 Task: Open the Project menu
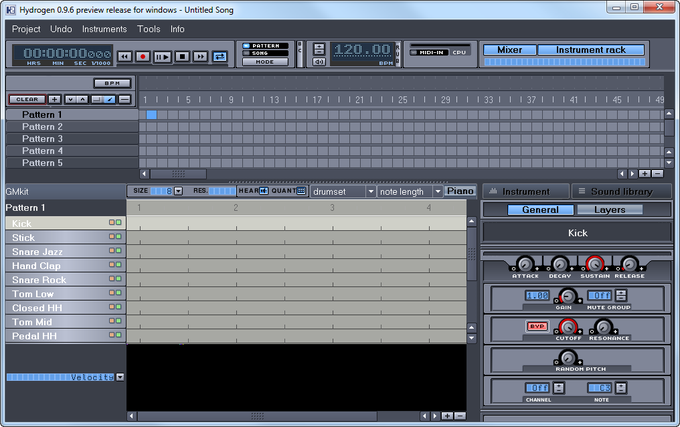point(26,29)
